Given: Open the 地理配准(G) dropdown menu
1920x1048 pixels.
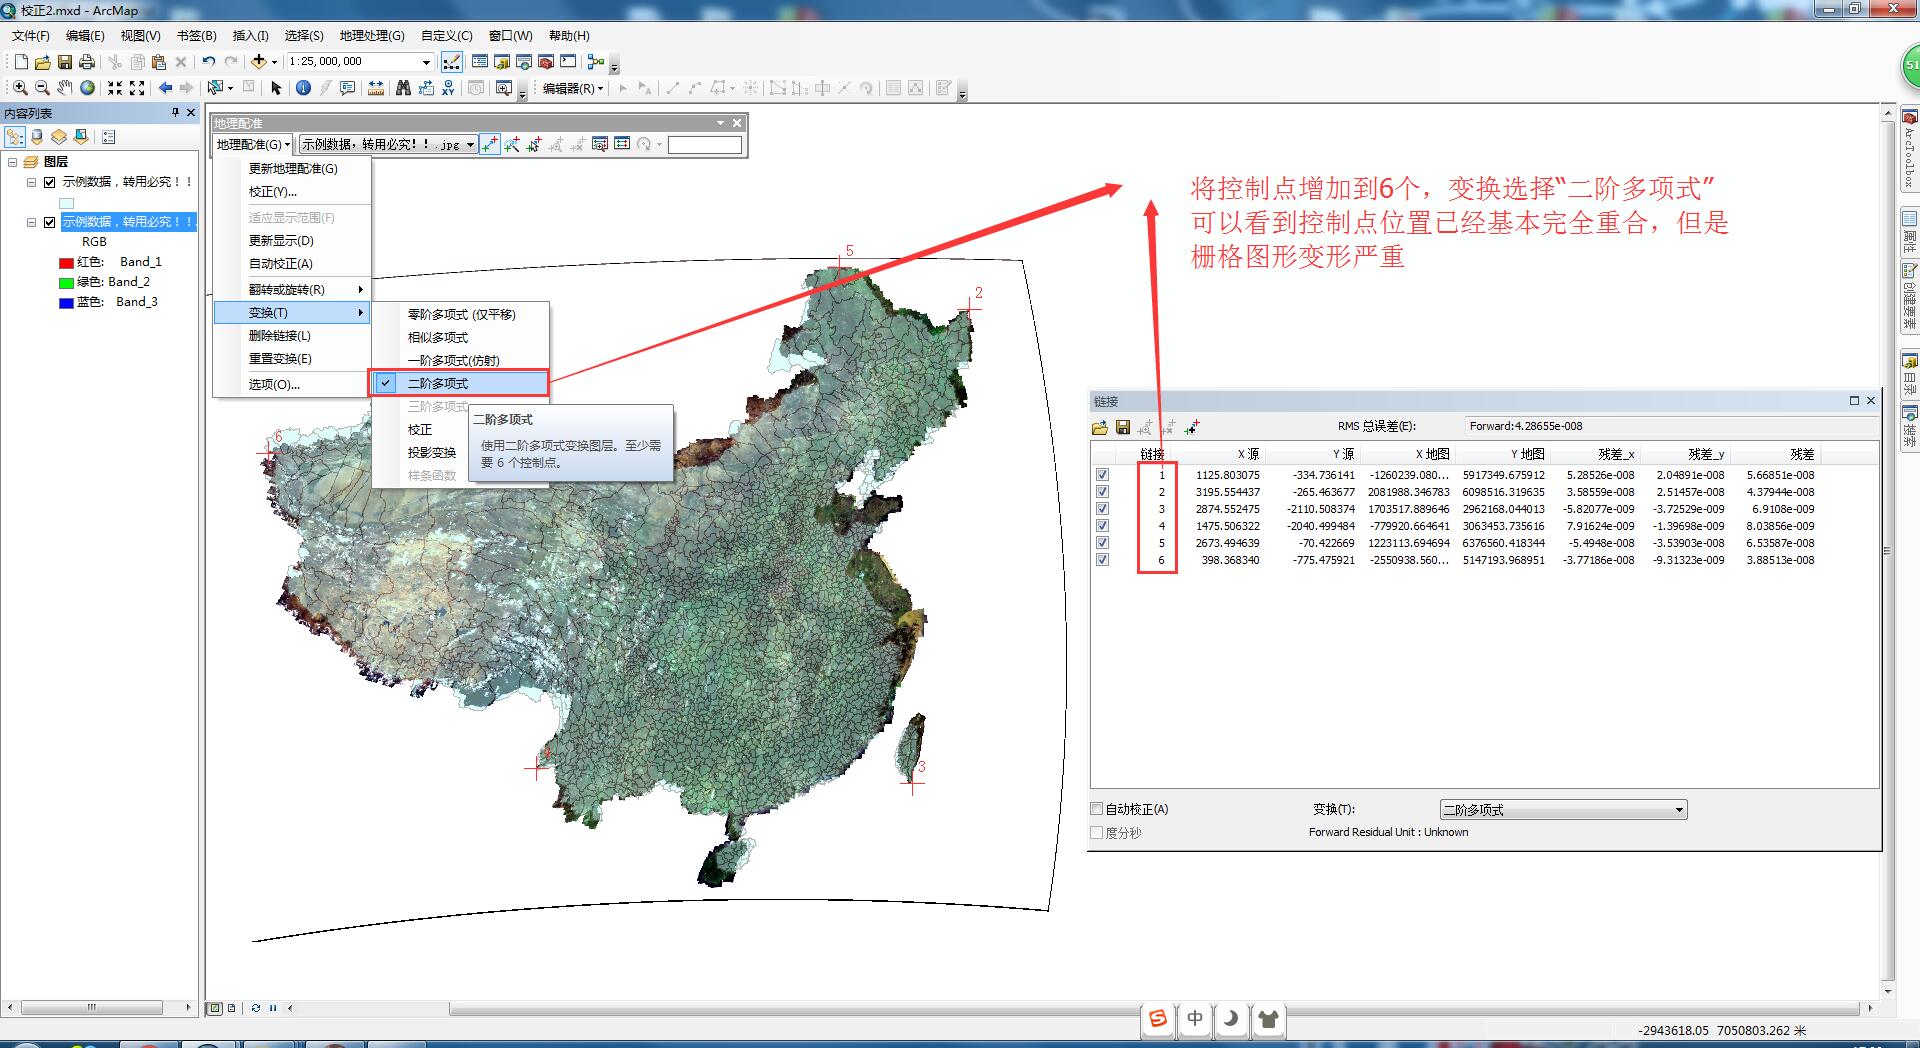Looking at the screenshot, I should click(253, 144).
